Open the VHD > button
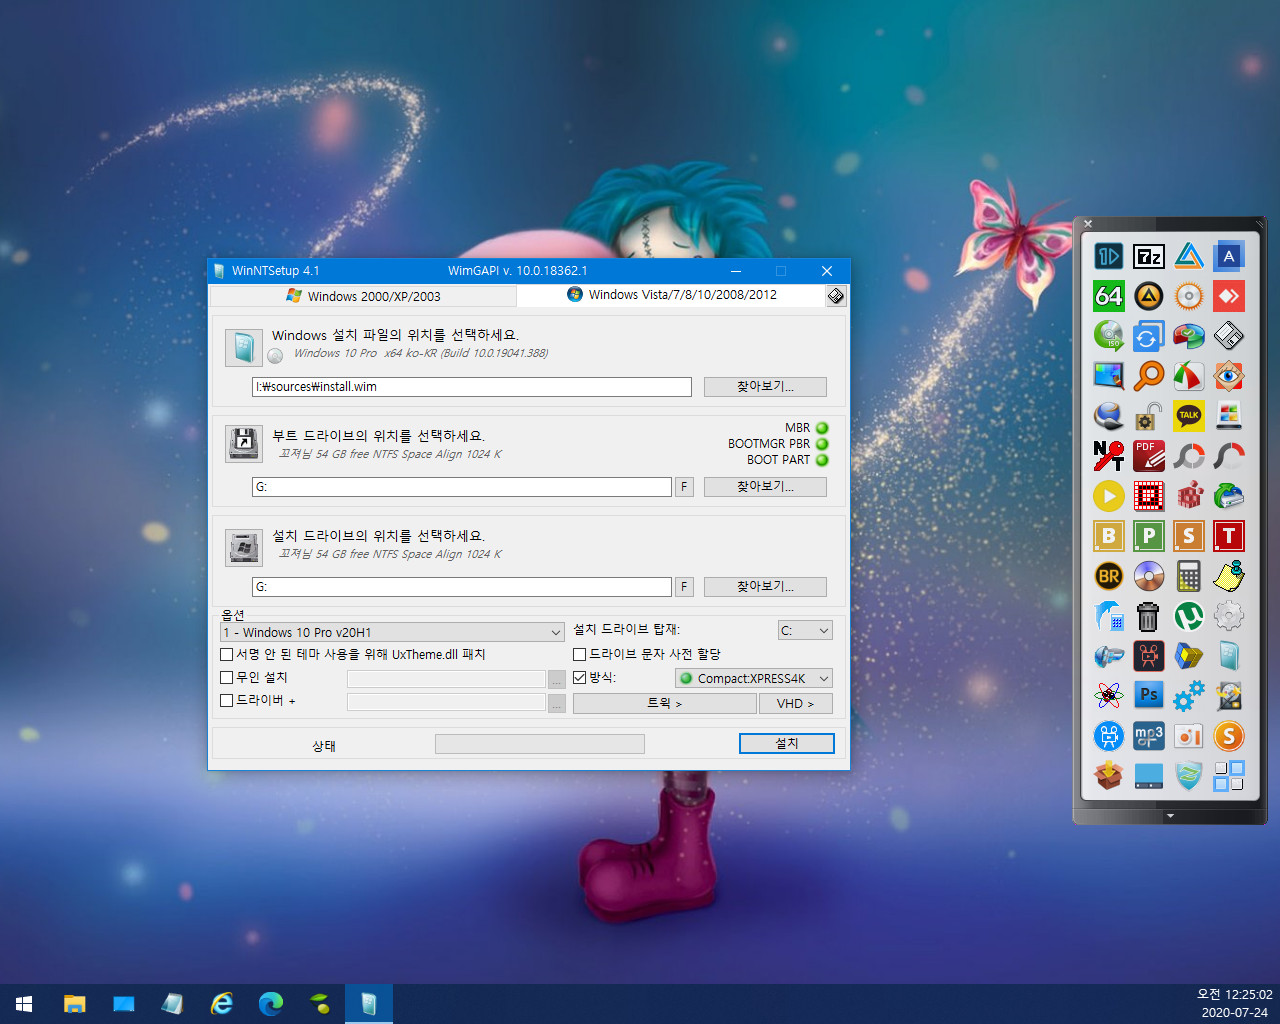The height and width of the screenshot is (1024, 1280). coord(795,703)
